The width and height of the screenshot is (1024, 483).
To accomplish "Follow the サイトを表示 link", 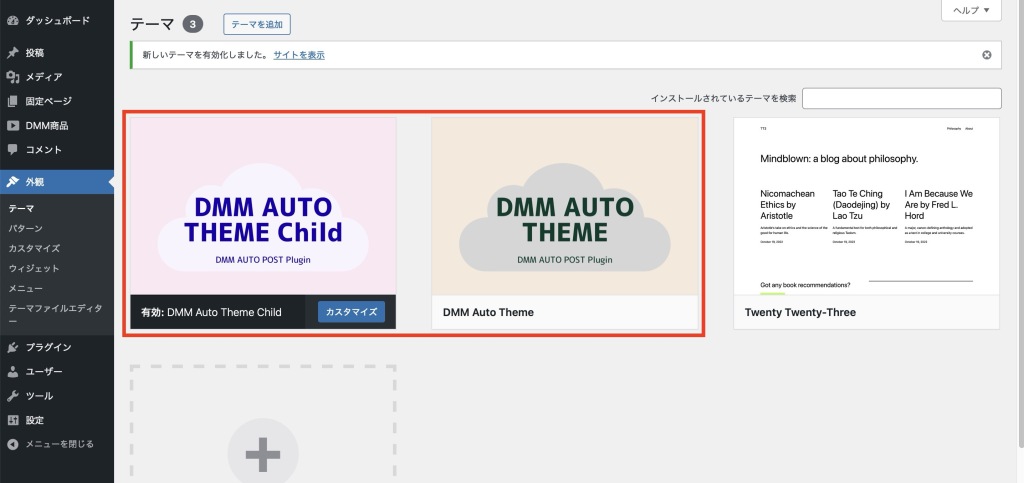I will point(299,55).
